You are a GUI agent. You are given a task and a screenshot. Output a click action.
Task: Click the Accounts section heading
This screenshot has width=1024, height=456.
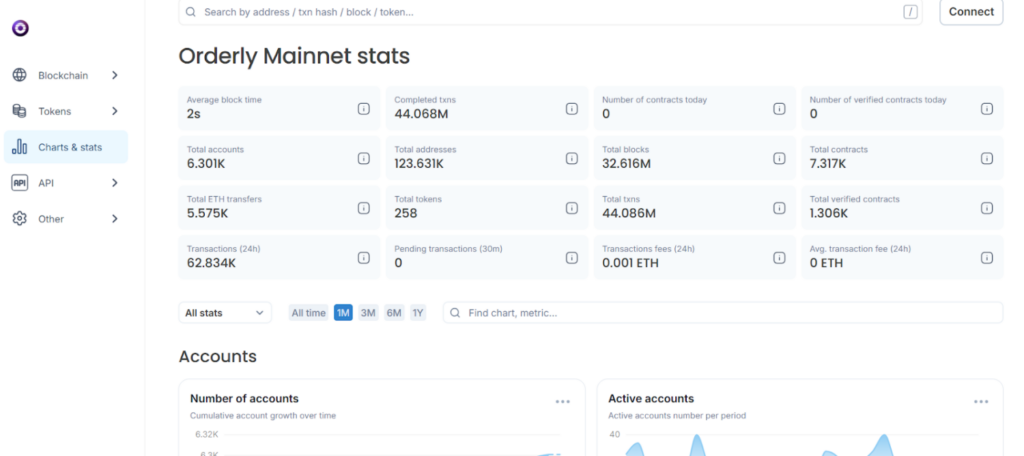click(x=217, y=357)
